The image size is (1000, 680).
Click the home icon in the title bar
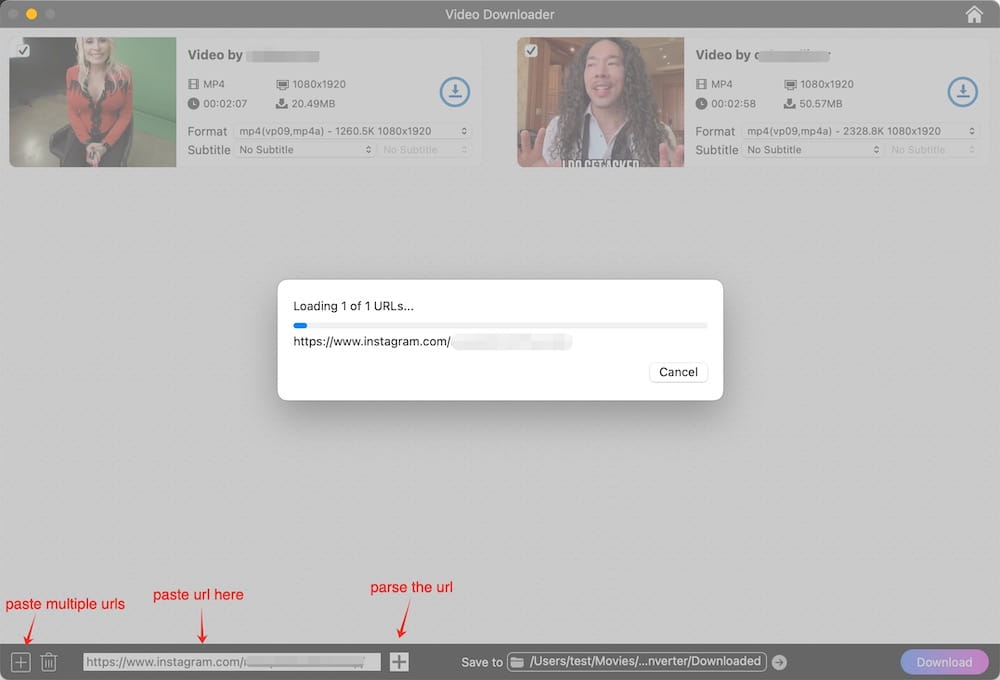[974, 14]
